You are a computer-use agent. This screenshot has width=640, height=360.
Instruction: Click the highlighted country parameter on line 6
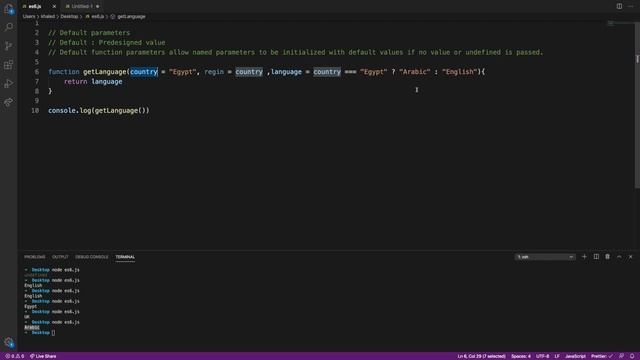(x=144, y=72)
